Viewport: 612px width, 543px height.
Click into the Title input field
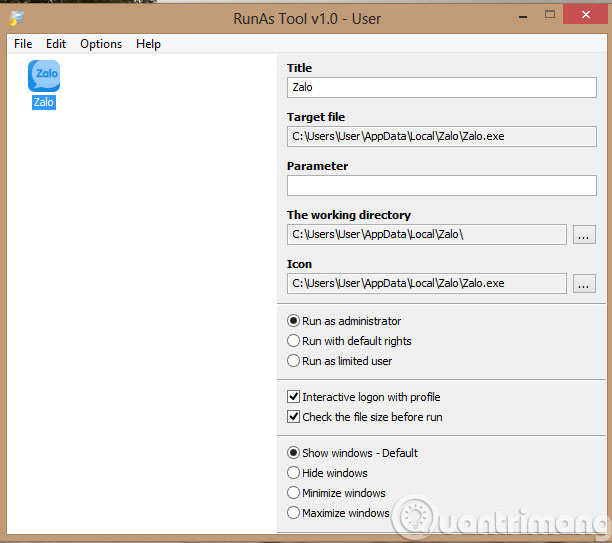(441, 87)
